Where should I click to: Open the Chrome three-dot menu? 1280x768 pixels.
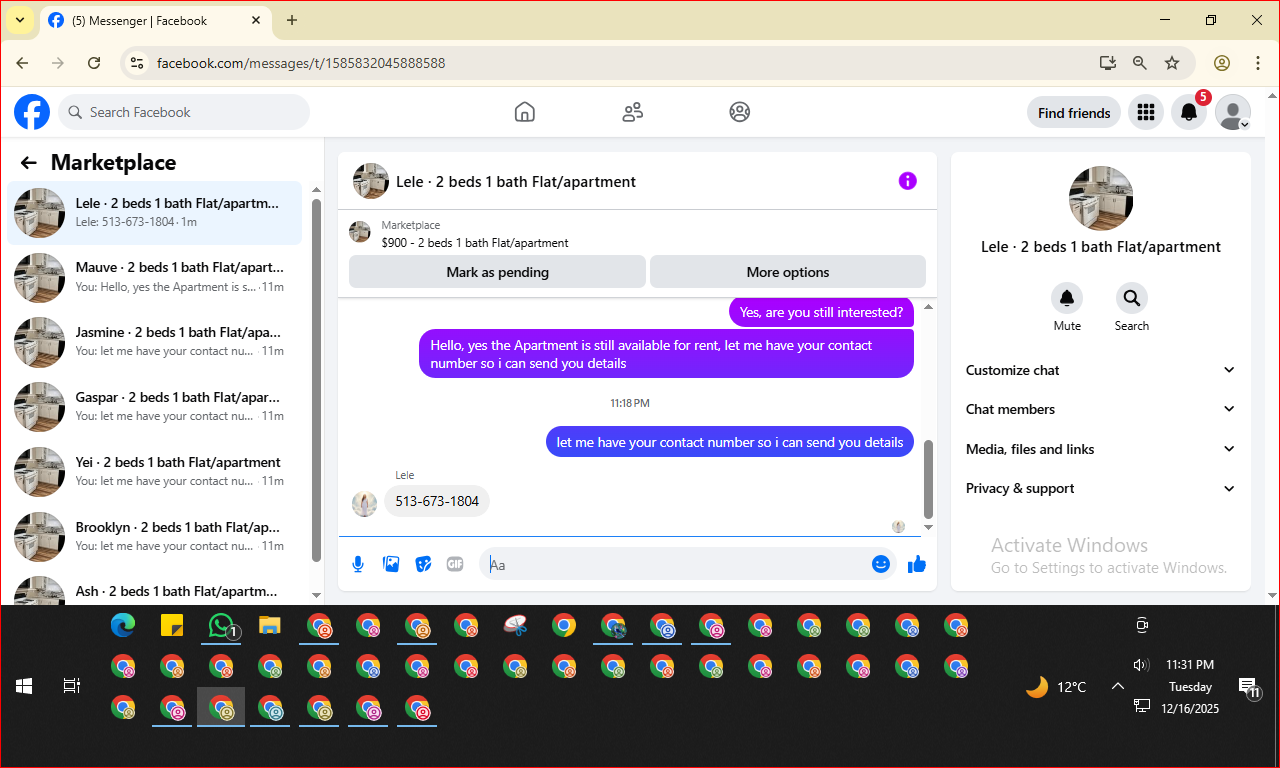[x=1258, y=63]
